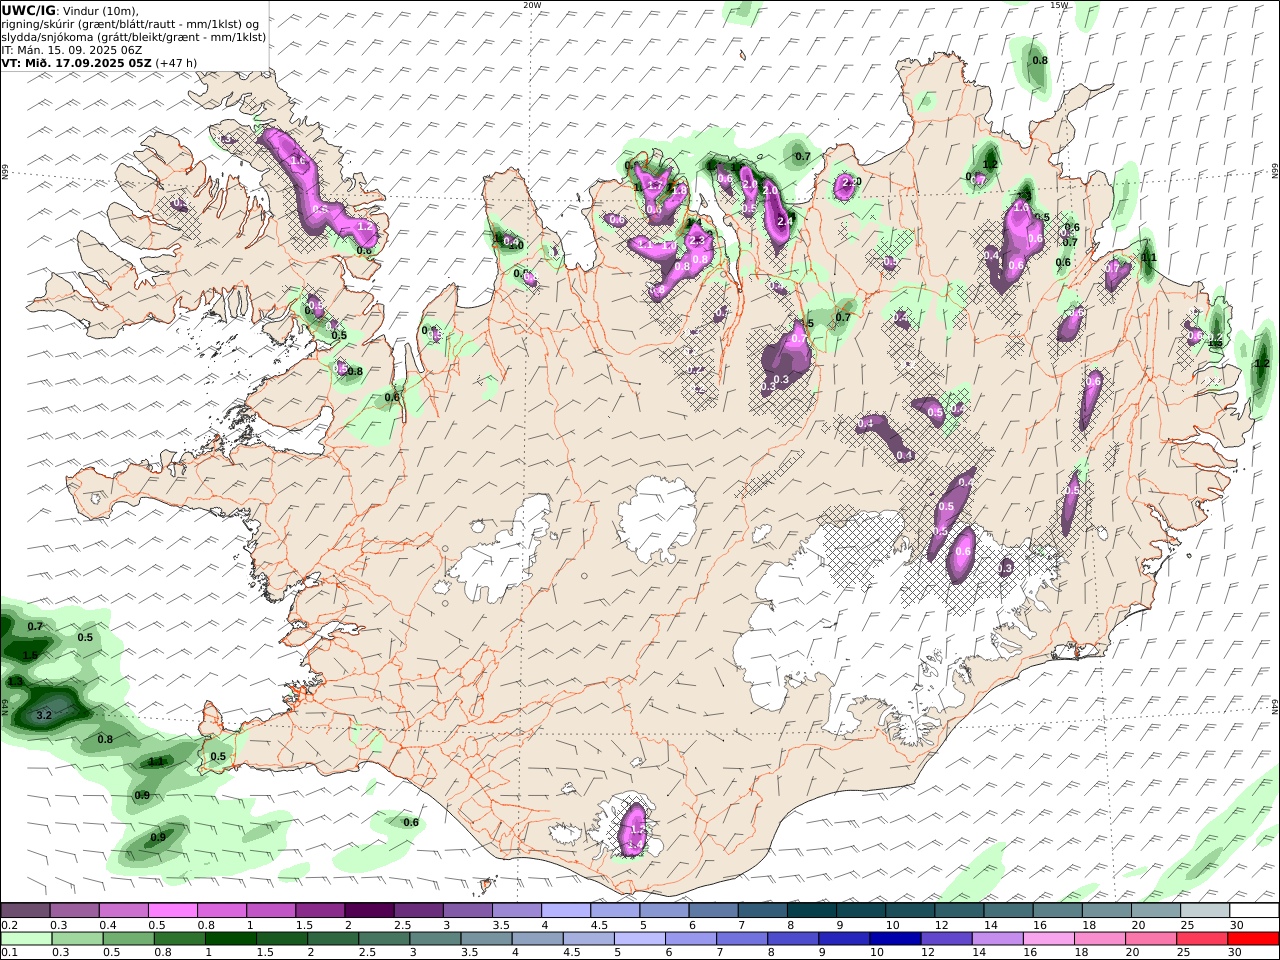Click the "15W" longitude label
Screen dimensions: 1280x960
point(1059,5)
